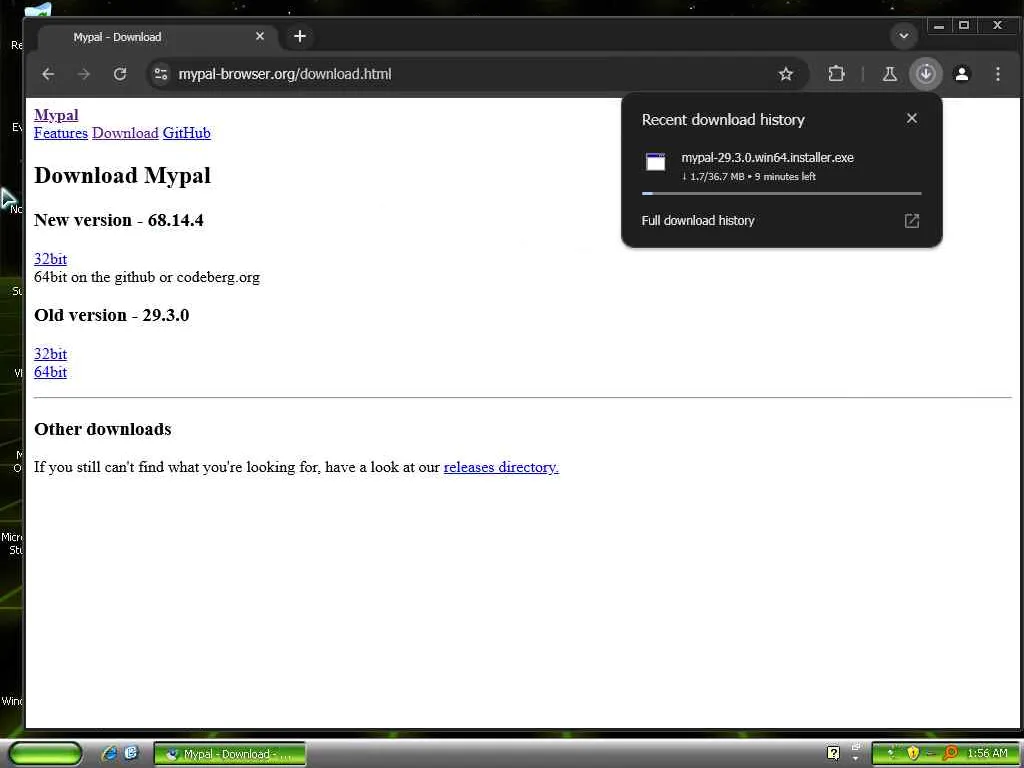The width and height of the screenshot is (1024, 768).
Task: Click the orange magnifier tray icon
Action: click(950, 754)
